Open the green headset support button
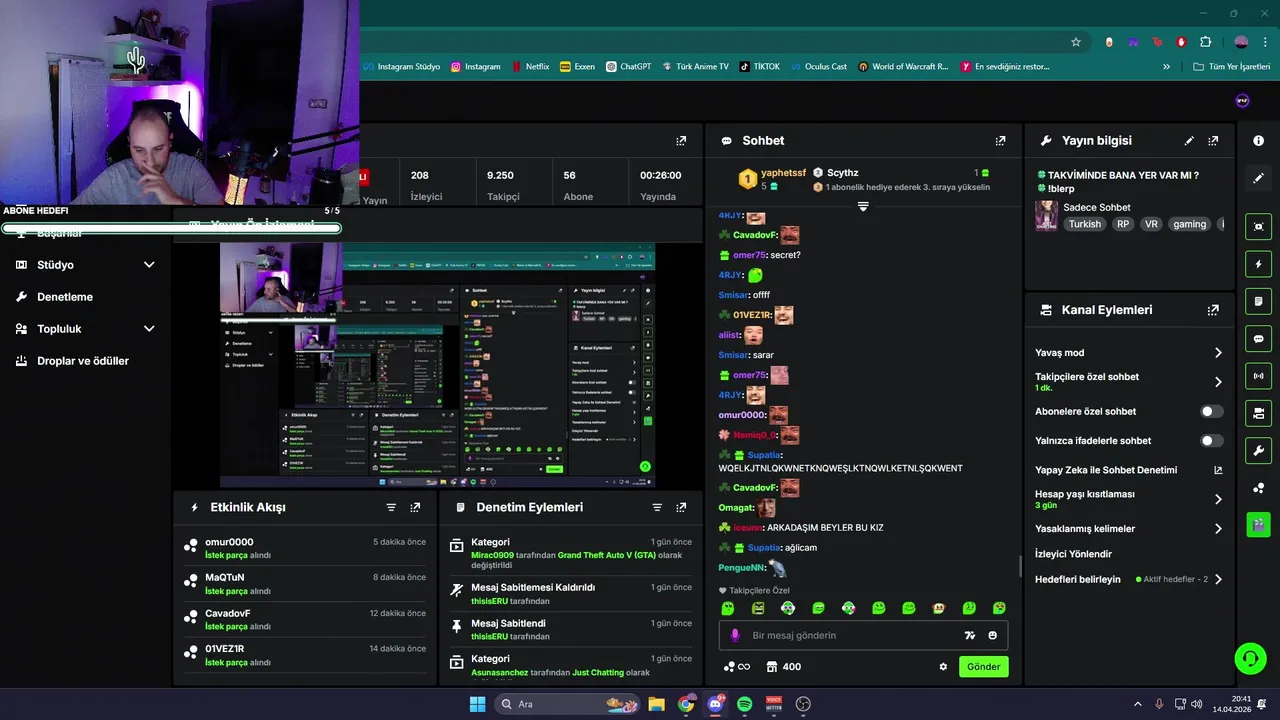 [1250, 658]
